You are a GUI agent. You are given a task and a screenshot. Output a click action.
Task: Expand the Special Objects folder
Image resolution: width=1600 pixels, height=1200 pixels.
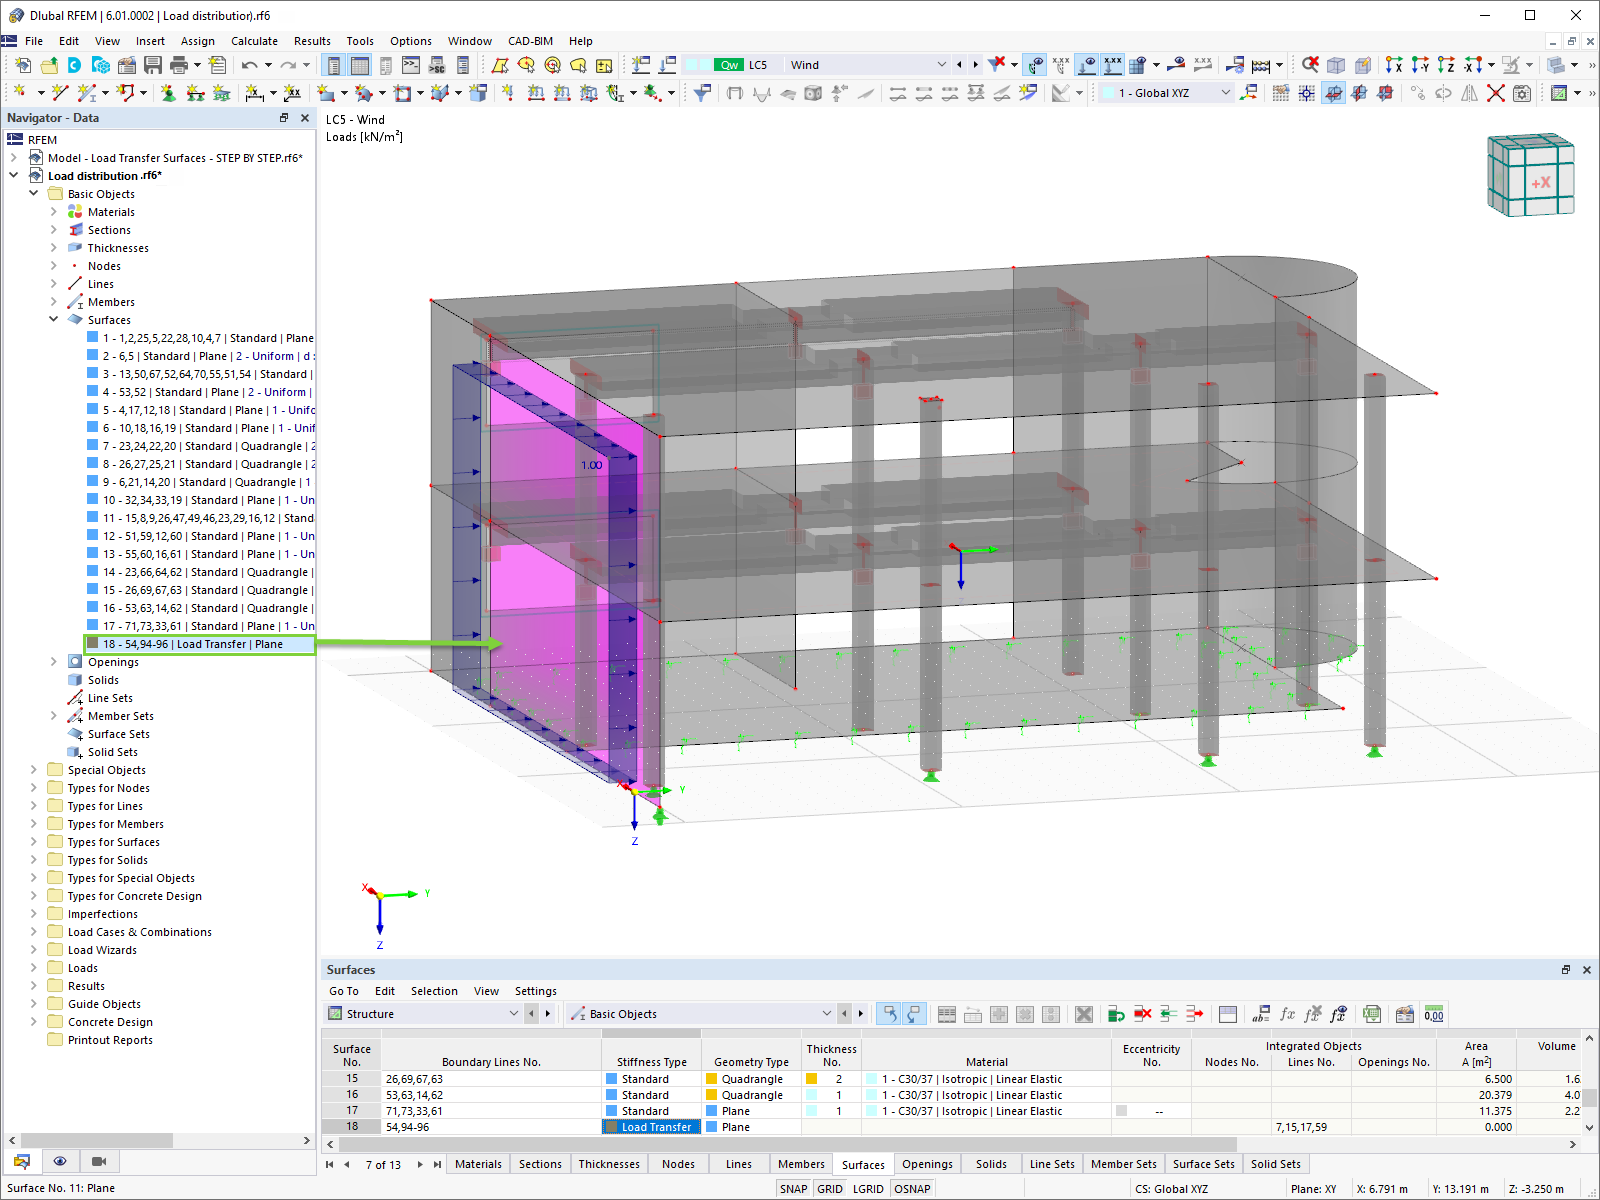33,770
